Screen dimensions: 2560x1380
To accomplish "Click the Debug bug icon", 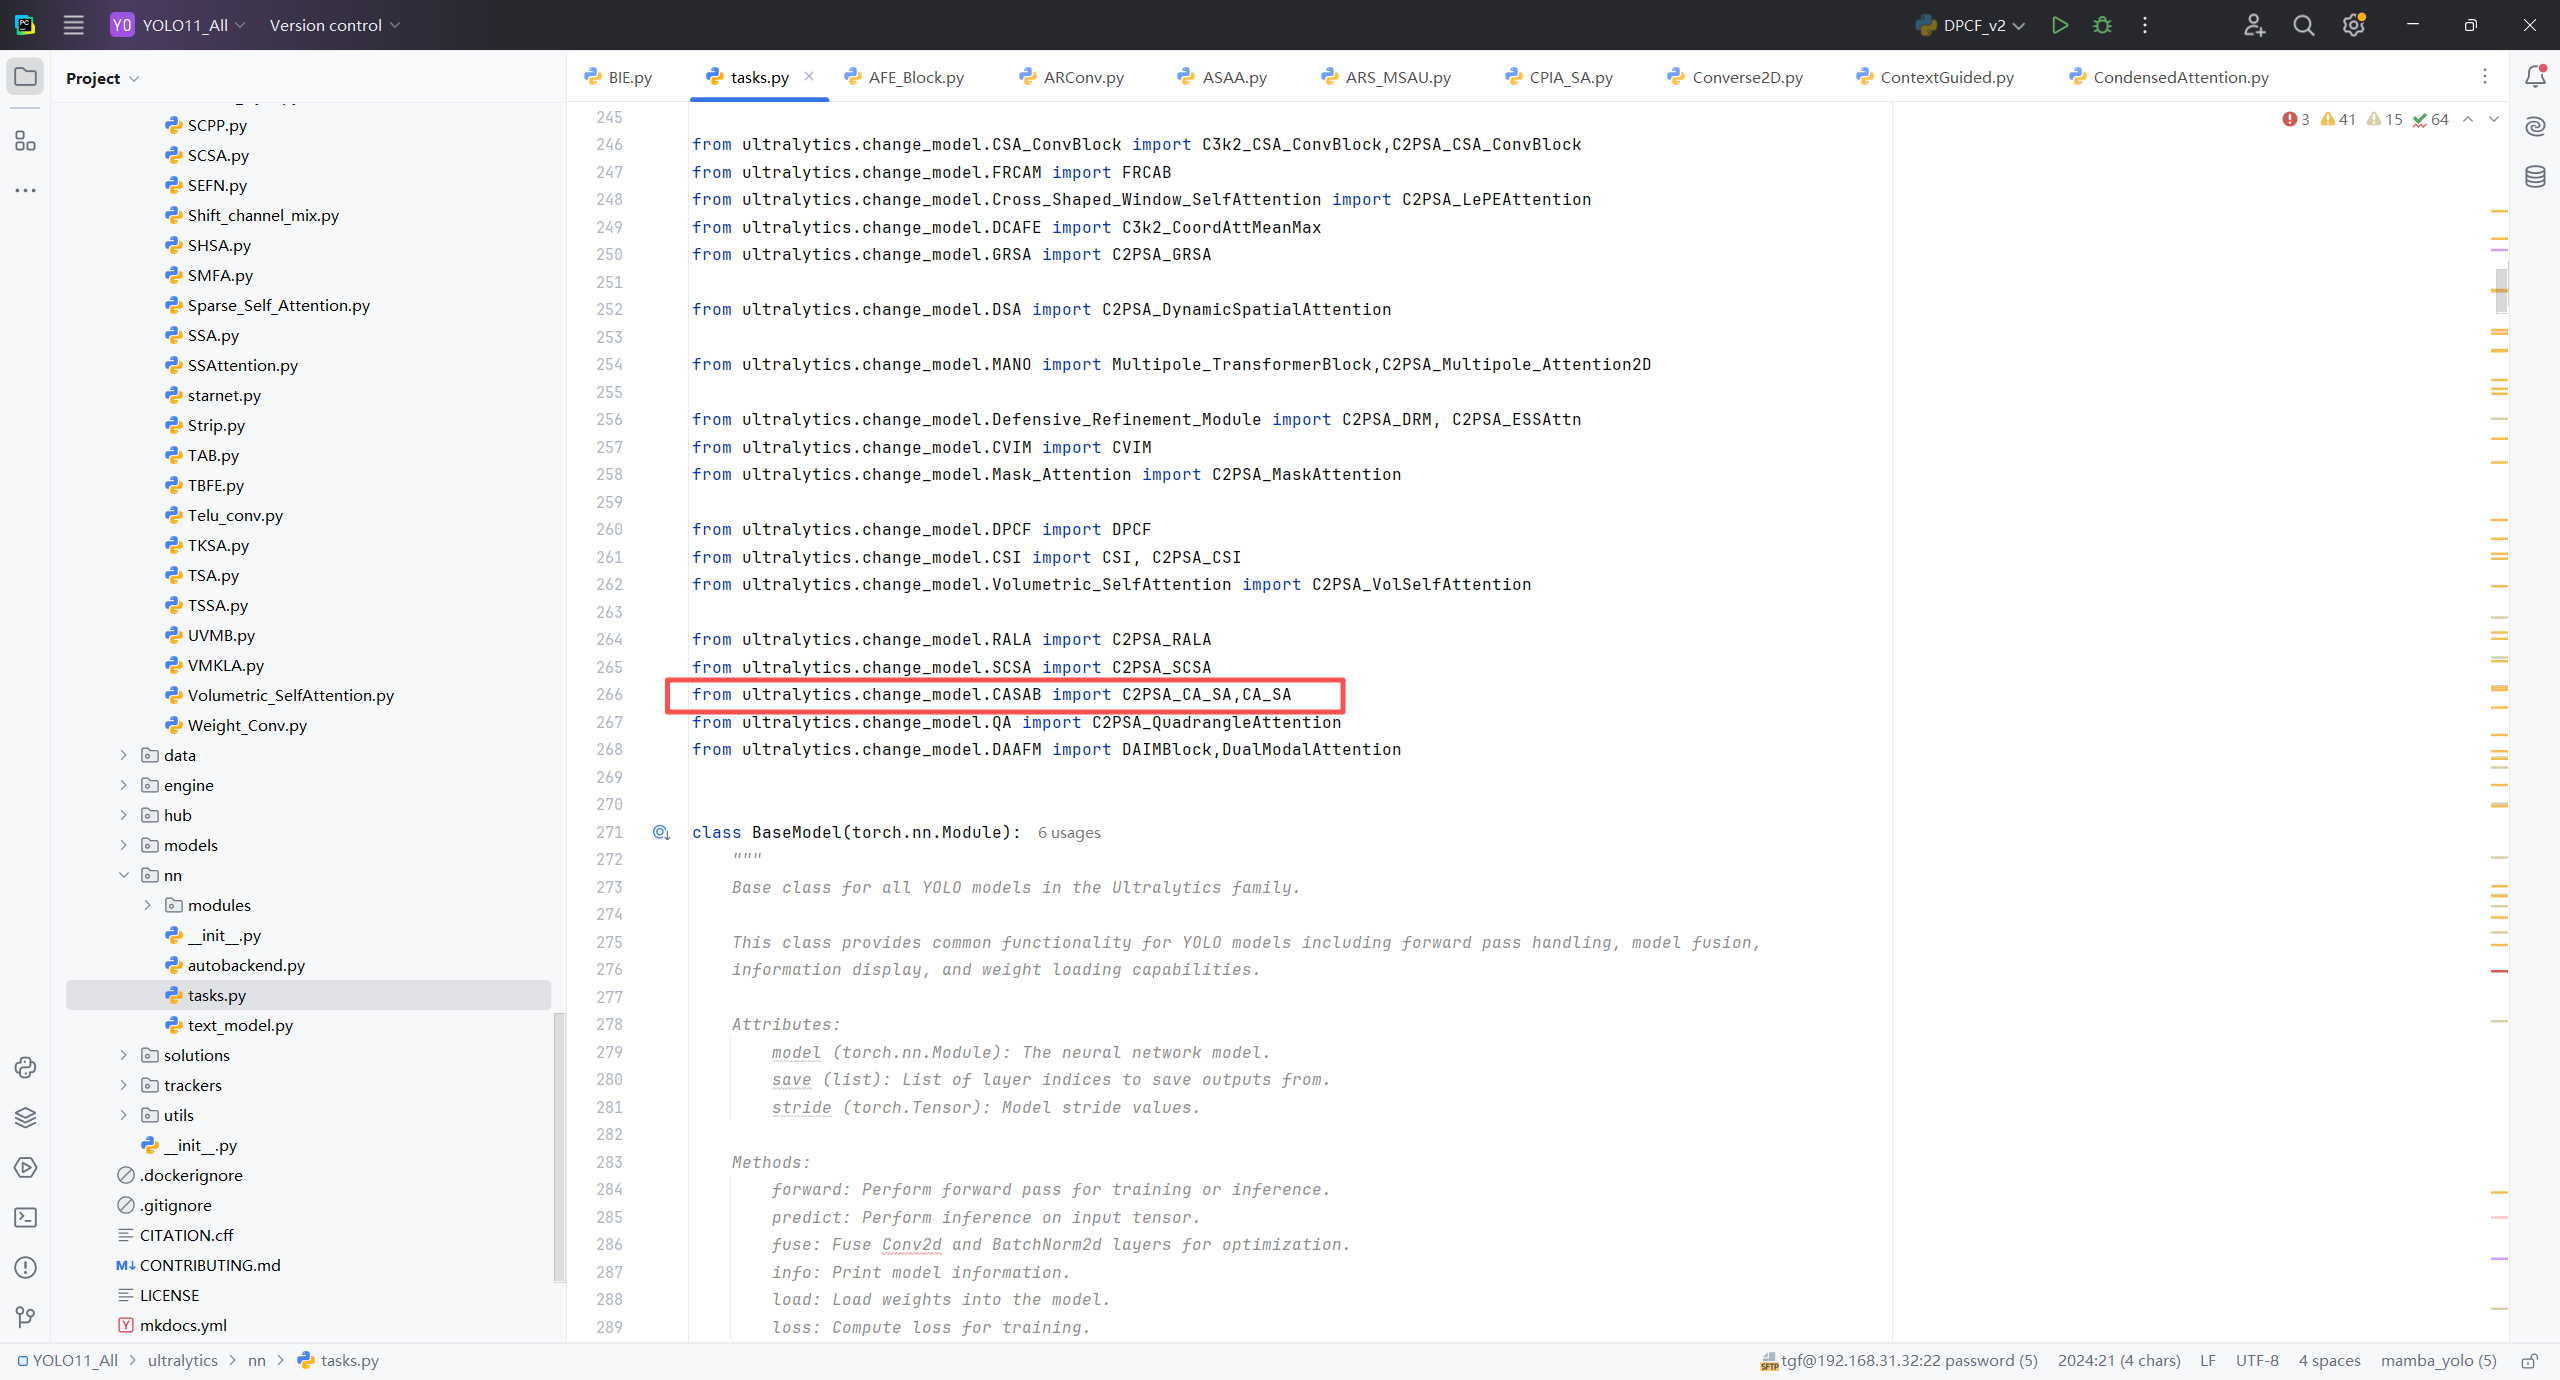I will (x=2102, y=25).
